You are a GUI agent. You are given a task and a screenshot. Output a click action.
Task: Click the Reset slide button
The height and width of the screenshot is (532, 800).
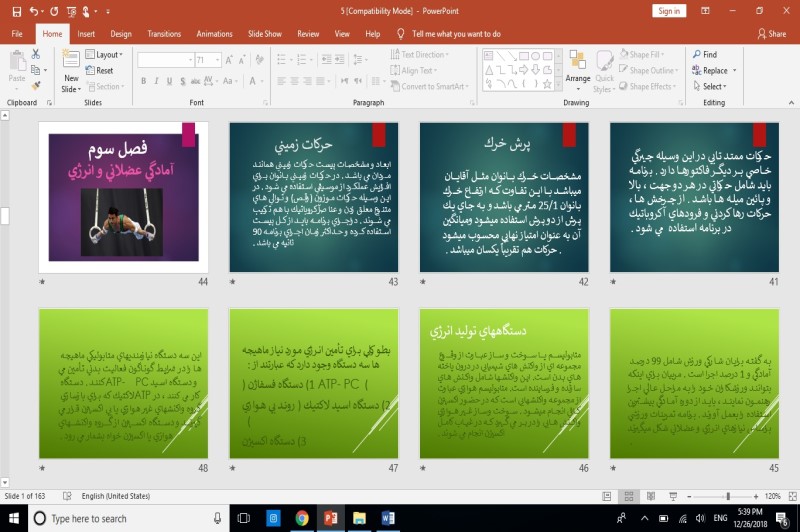tap(99, 71)
